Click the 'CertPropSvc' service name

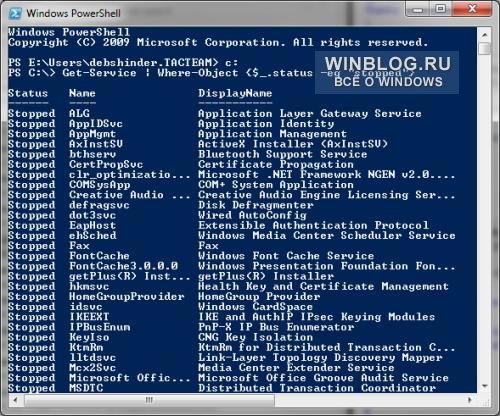pyautogui.click(x=106, y=164)
